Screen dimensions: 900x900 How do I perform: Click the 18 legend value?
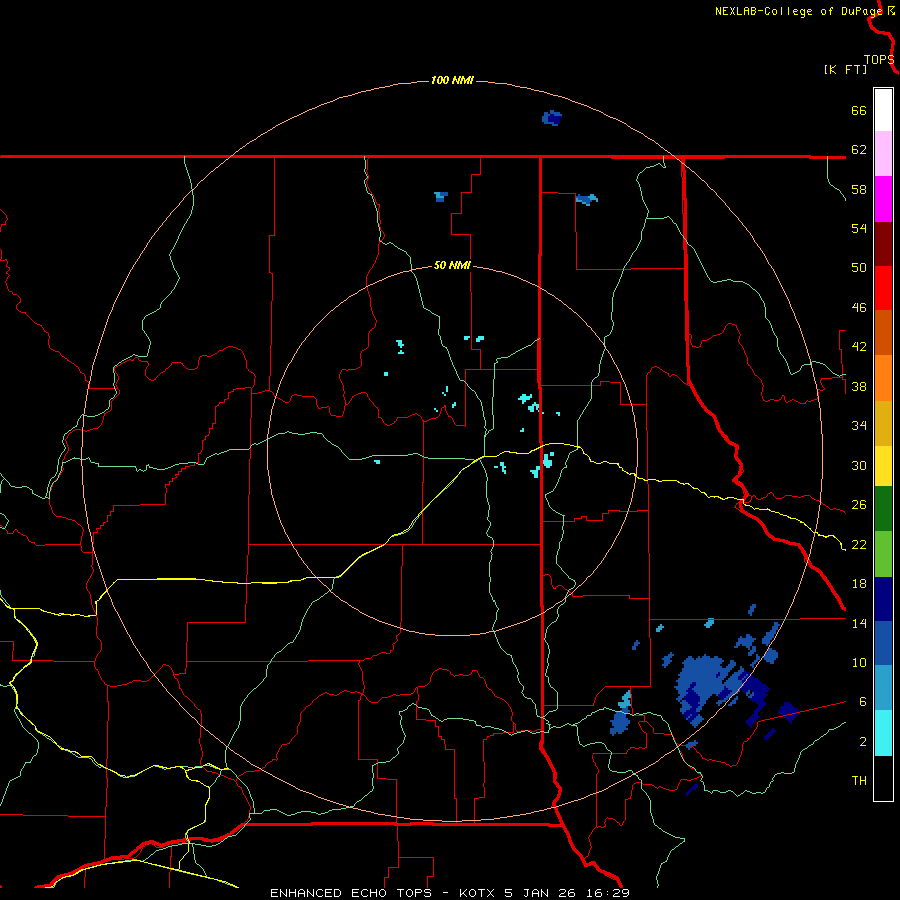tap(859, 584)
